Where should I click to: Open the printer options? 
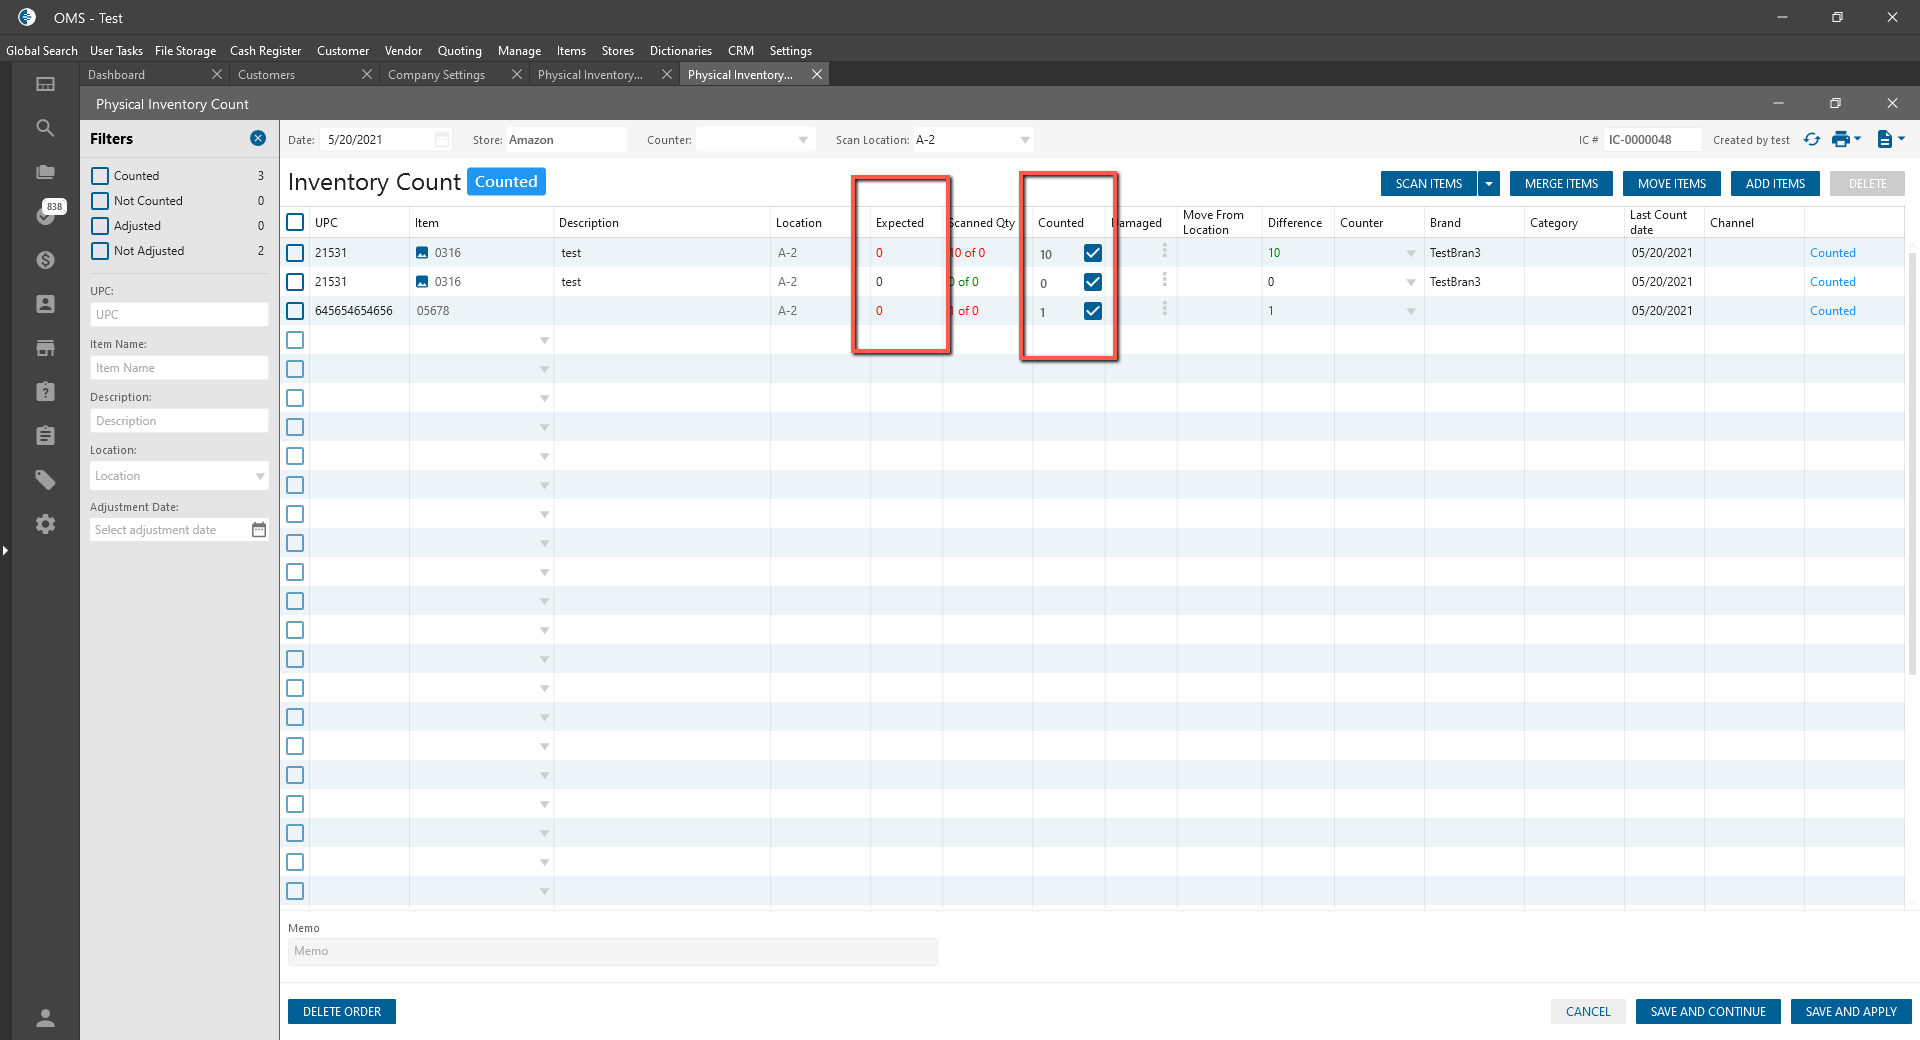click(x=1845, y=139)
